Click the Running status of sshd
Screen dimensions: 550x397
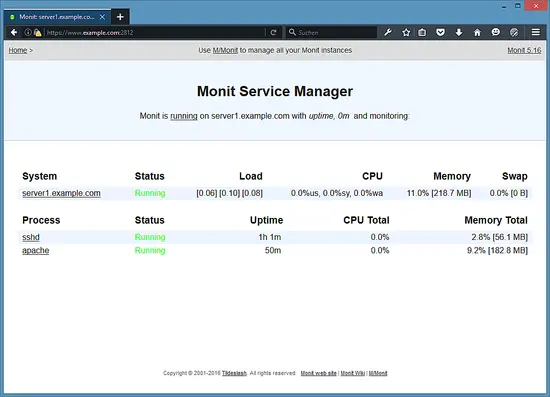pyautogui.click(x=150, y=237)
